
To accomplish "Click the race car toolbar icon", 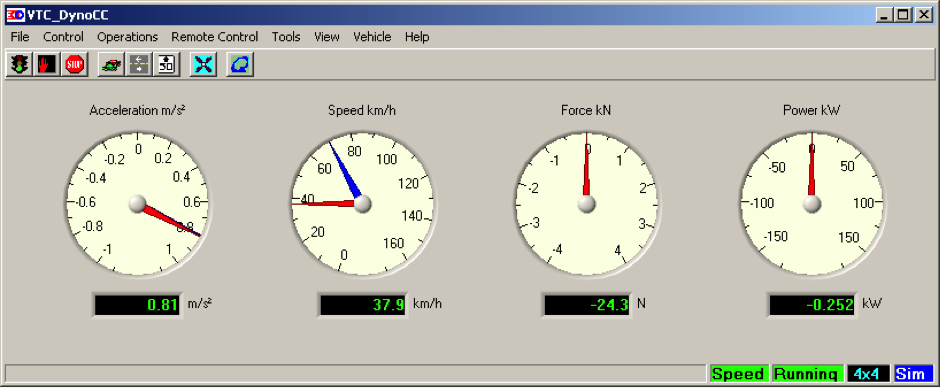I will (111, 64).
